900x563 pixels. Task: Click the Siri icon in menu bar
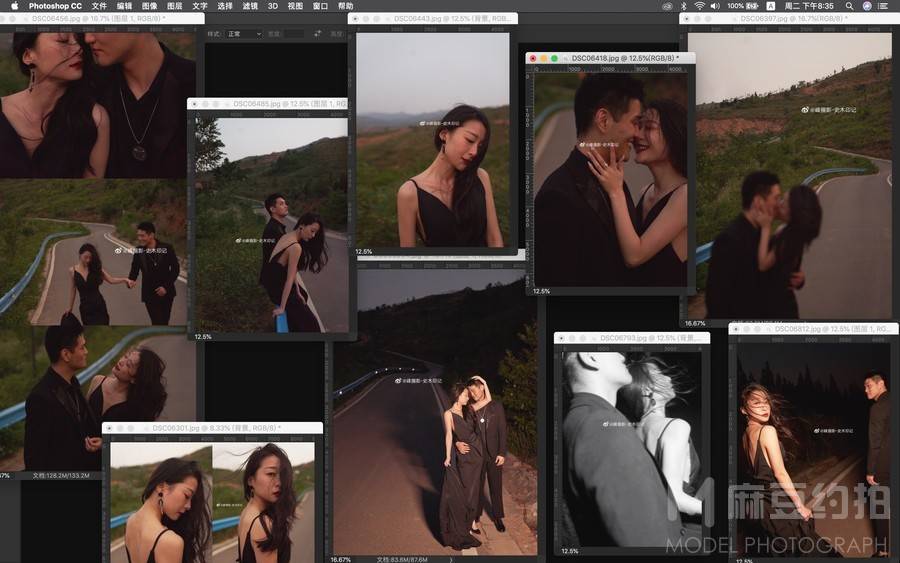click(x=867, y=6)
